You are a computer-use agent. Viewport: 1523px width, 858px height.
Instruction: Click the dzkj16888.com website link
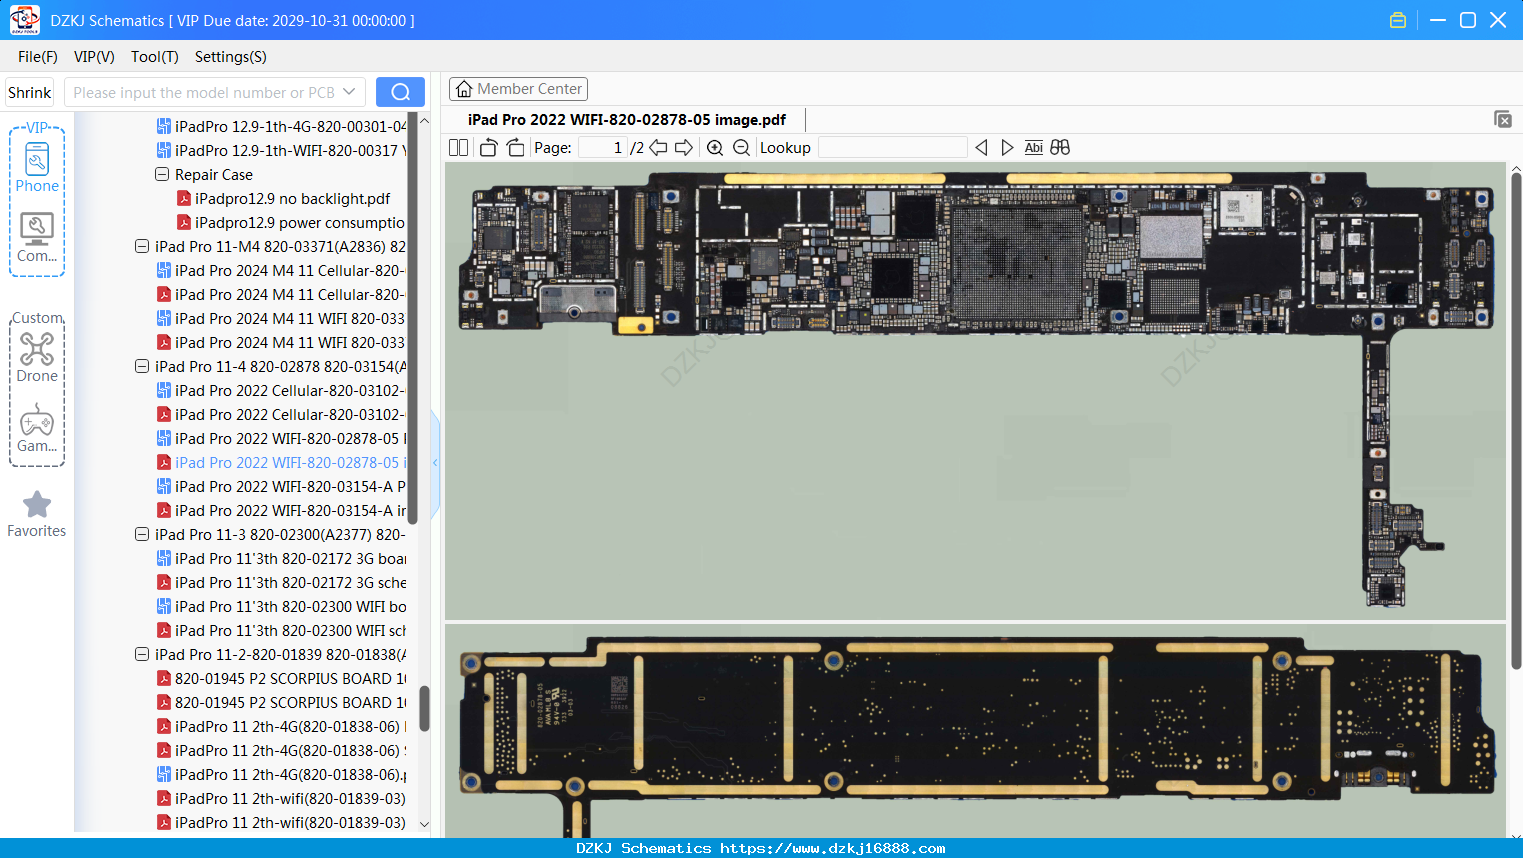click(x=832, y=848)
